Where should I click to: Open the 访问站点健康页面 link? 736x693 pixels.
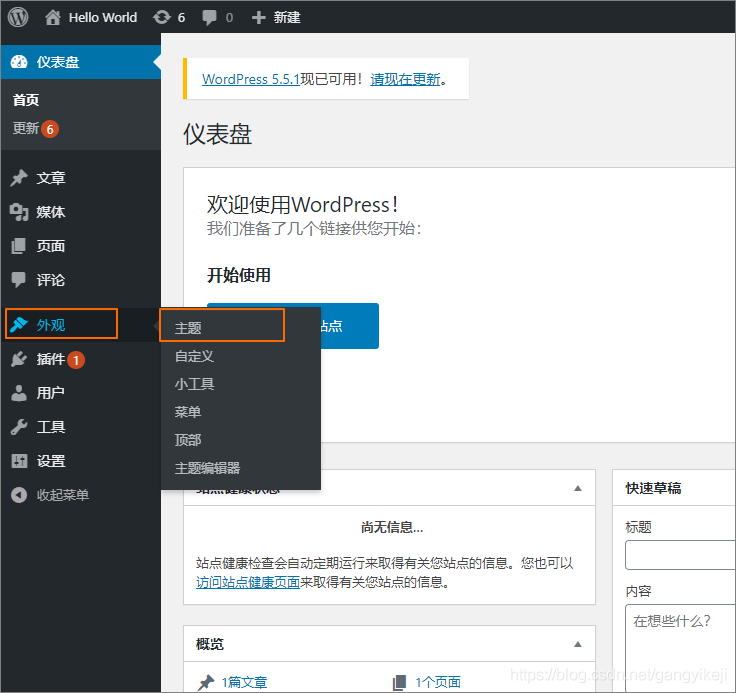coord(248,582)
